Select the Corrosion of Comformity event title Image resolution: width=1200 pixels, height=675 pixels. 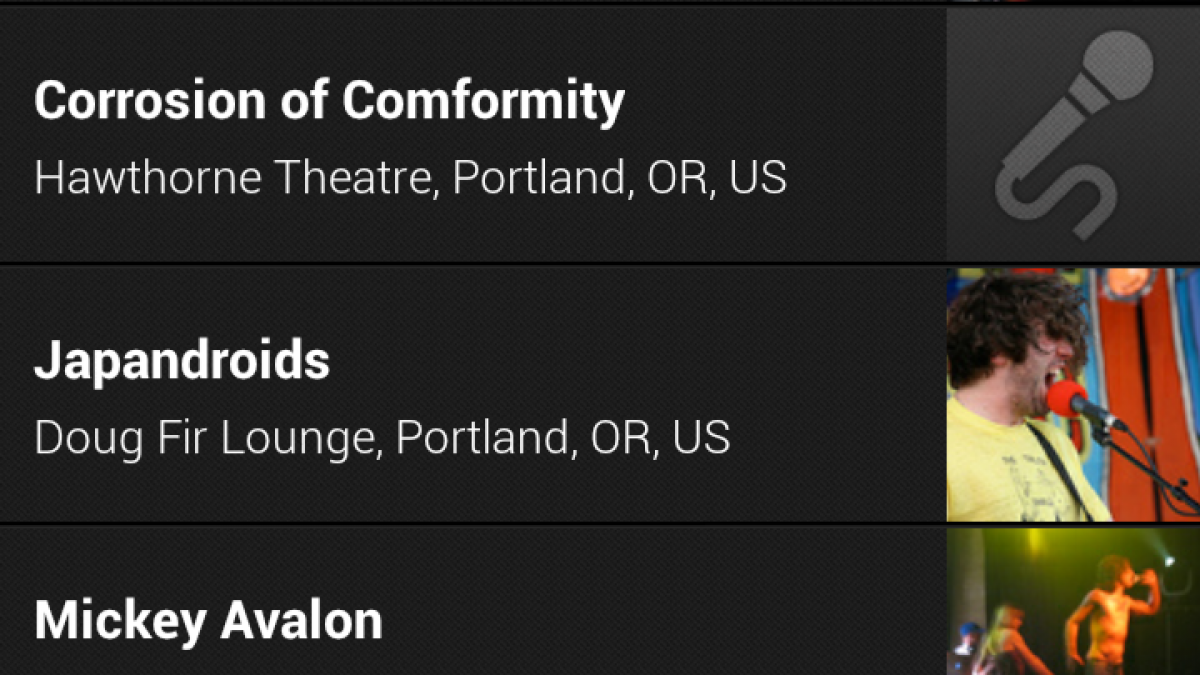point(329,101)
